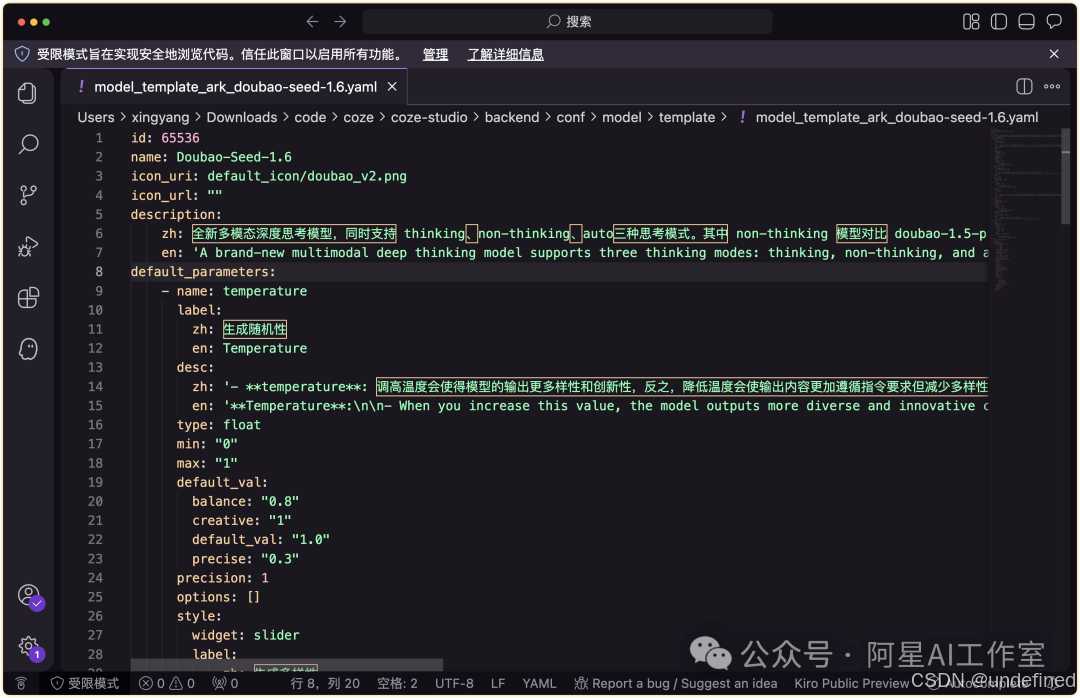The image size is (1080, 698).
Task: Open the Explorer view in activity bar
Action: tap(28, 93)
